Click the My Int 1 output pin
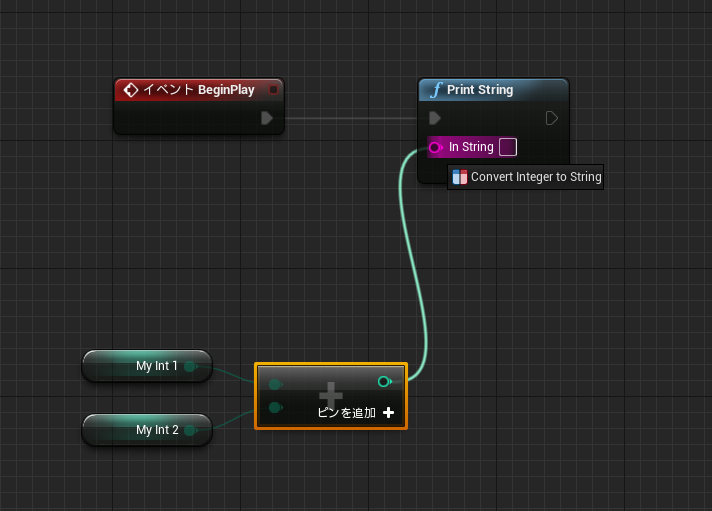This screenshot has height=511, width=712. point(190,366)
